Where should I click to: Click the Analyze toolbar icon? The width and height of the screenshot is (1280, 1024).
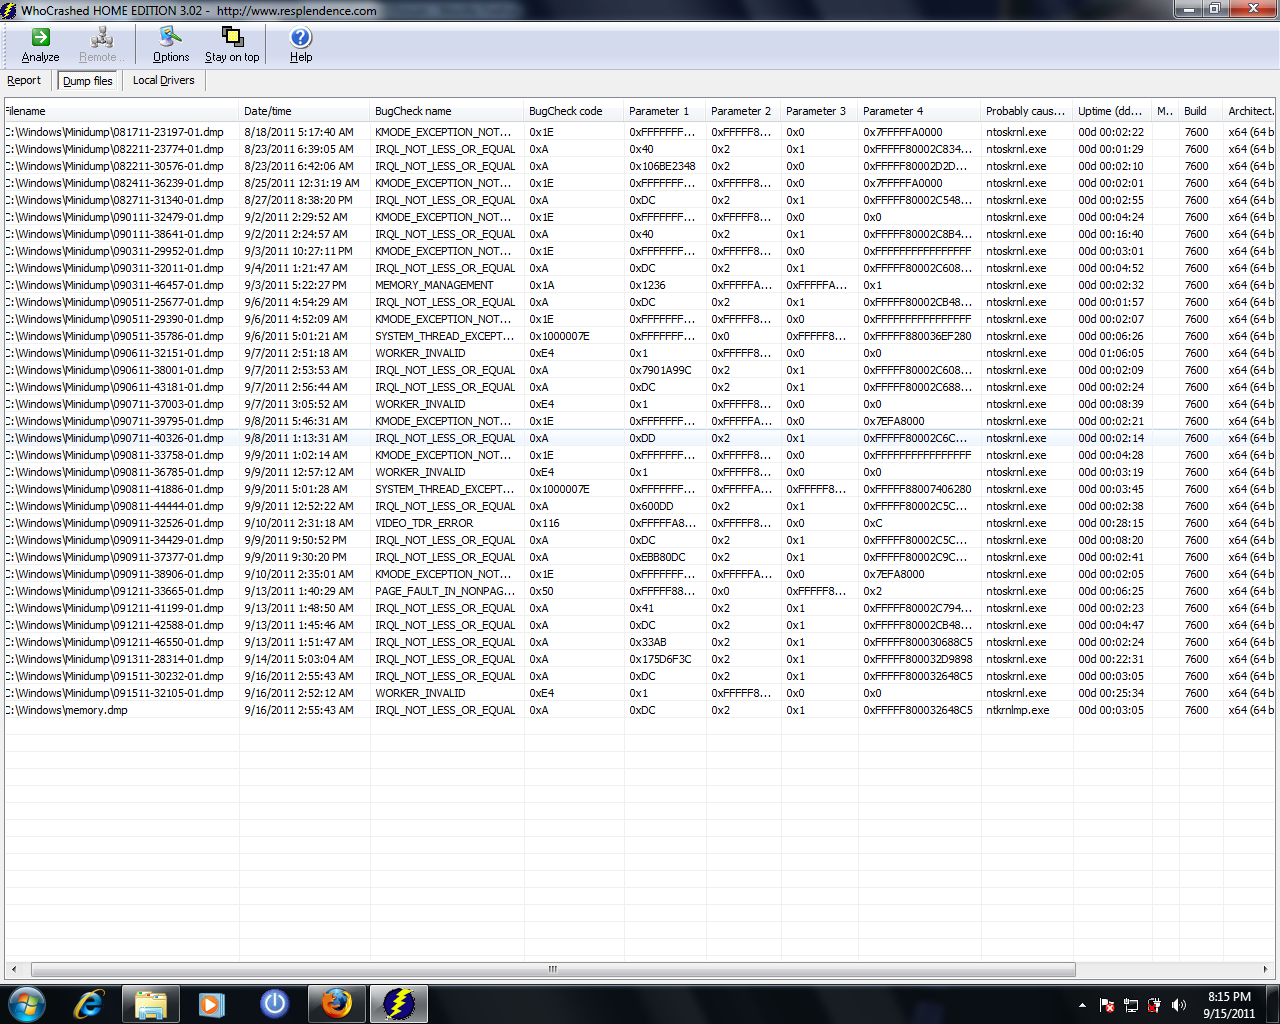pos(40,45)
